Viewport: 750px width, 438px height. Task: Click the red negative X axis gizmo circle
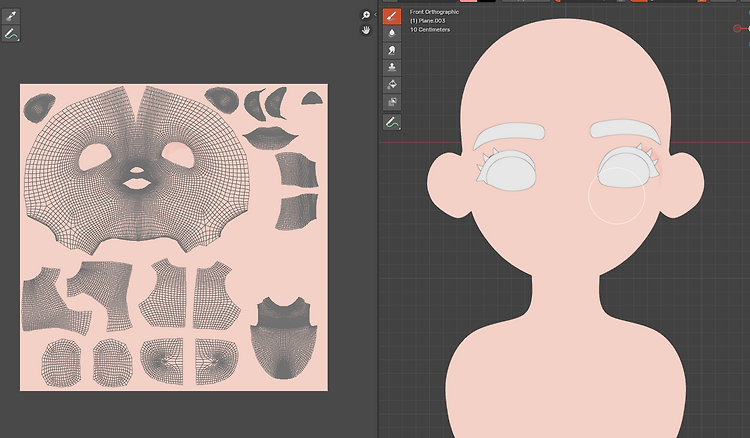coord(737,29)
